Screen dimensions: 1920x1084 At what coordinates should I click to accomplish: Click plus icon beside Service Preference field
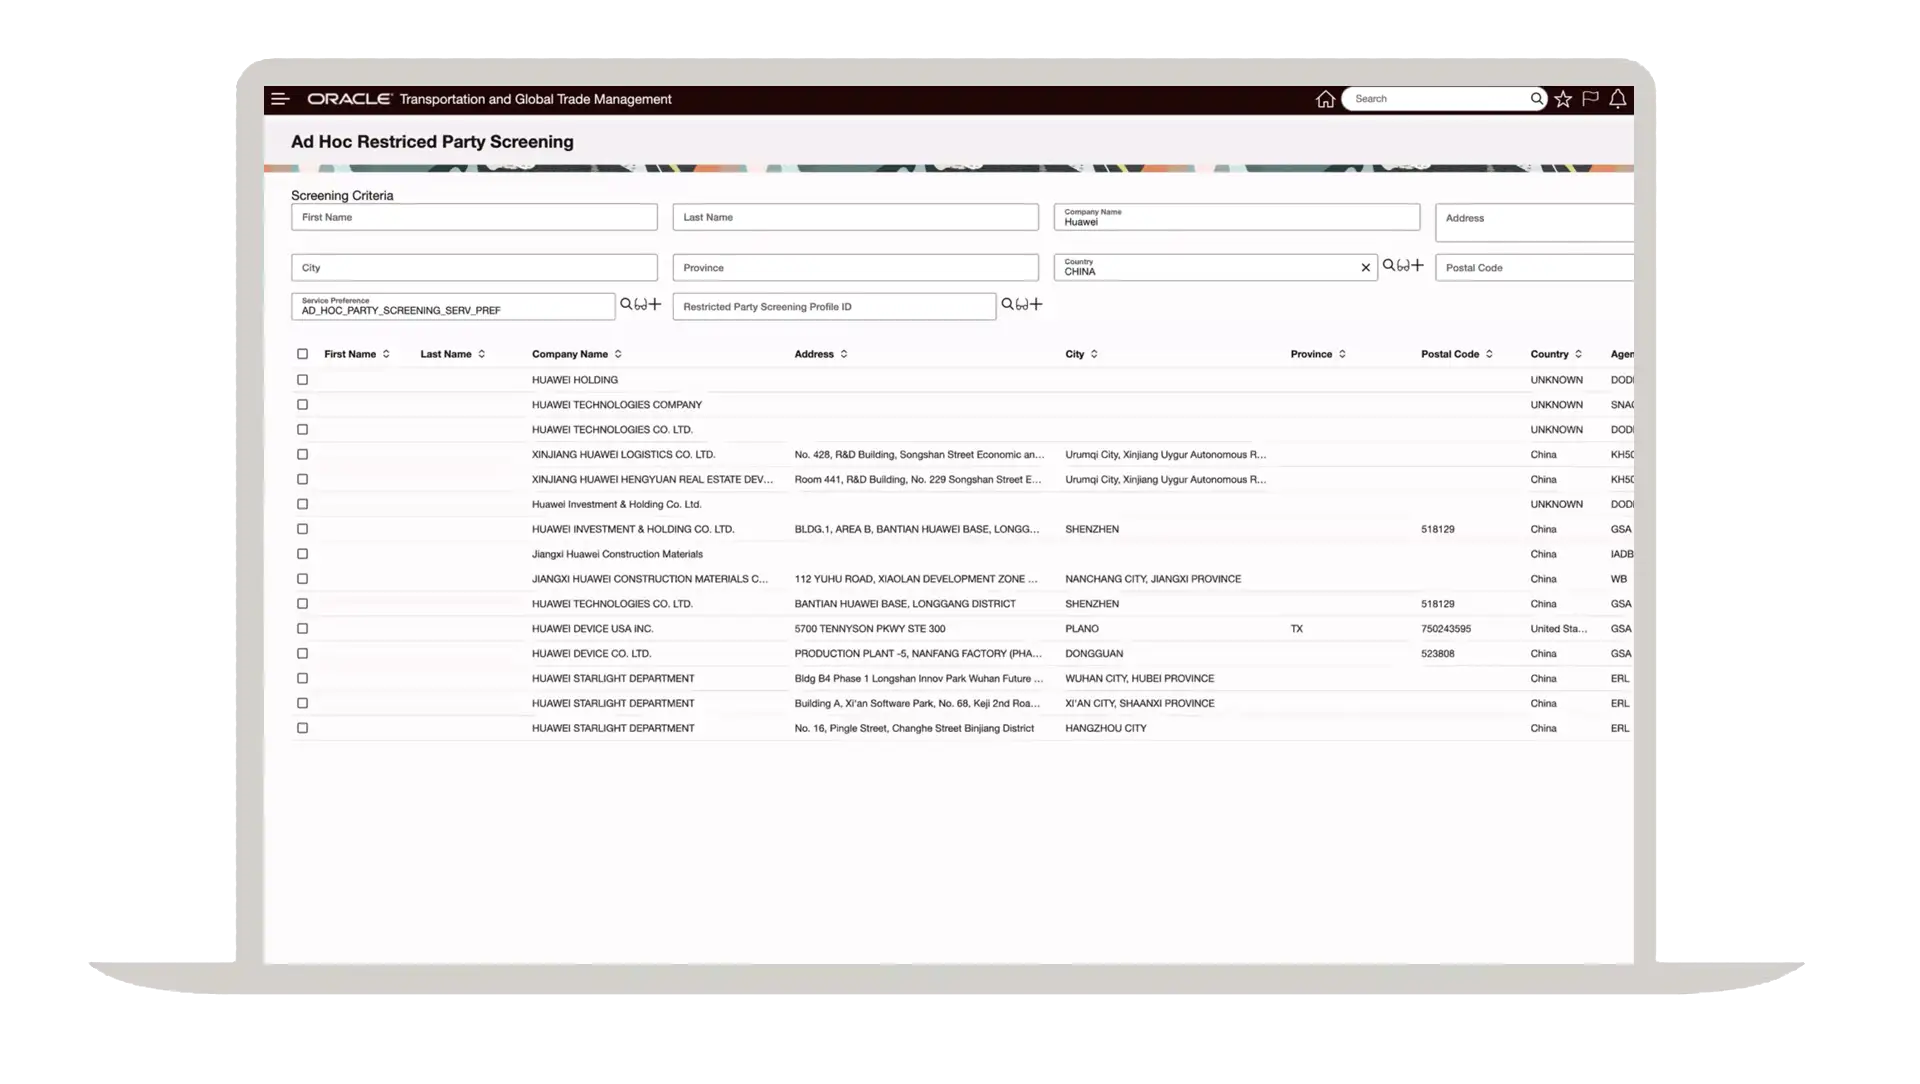[655, 304]
